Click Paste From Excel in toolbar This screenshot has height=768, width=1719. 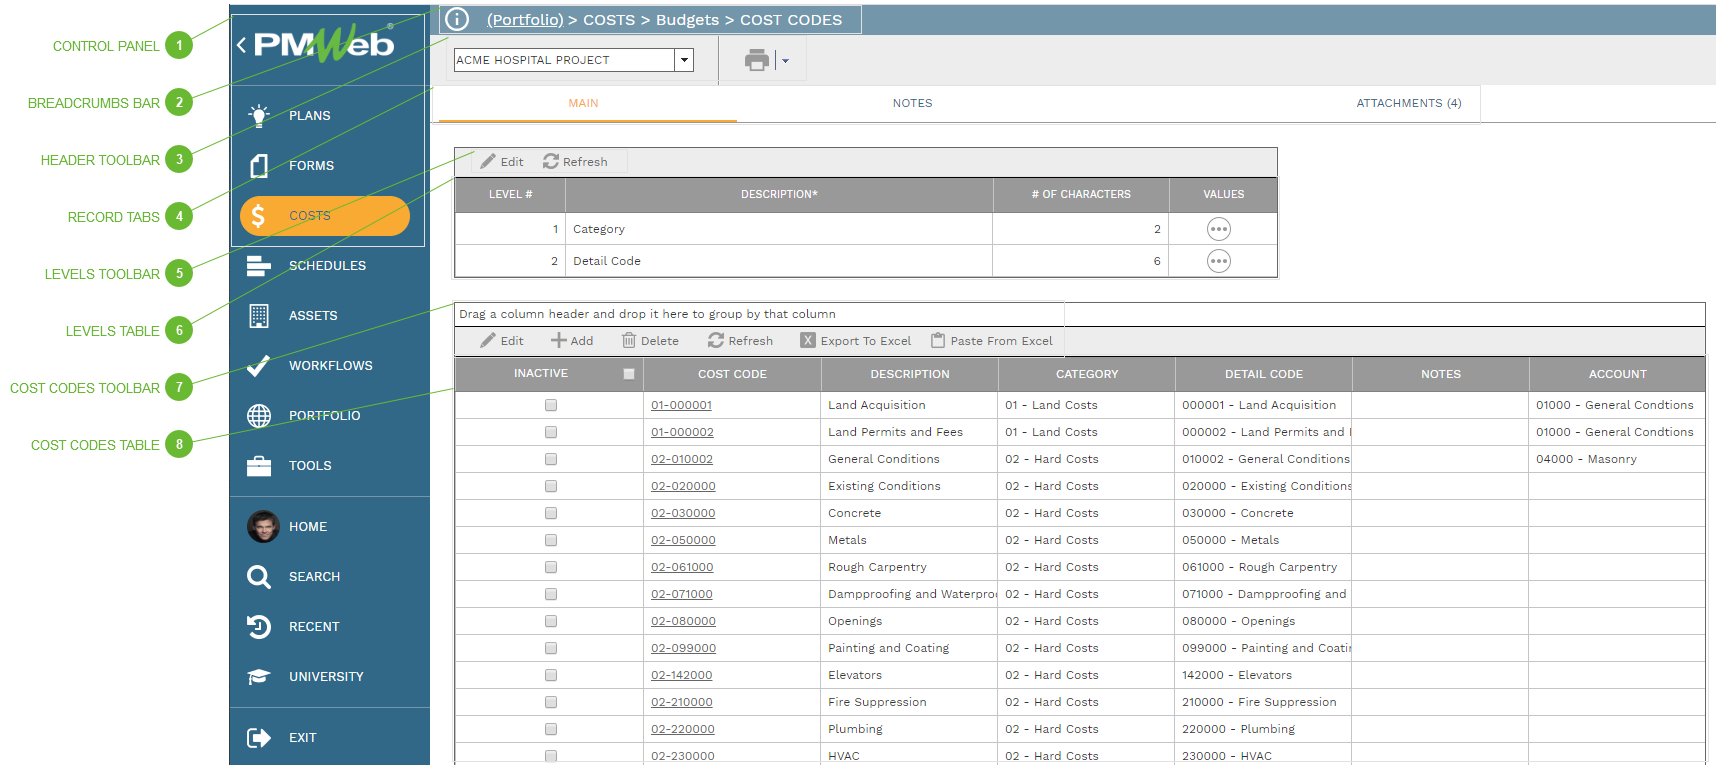click(x=991, y=341)
